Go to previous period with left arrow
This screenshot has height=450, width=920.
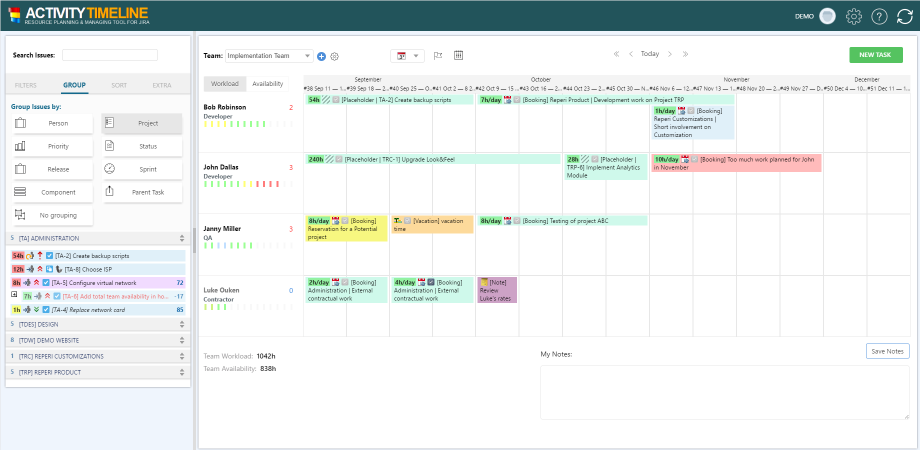tap(631, 54)
